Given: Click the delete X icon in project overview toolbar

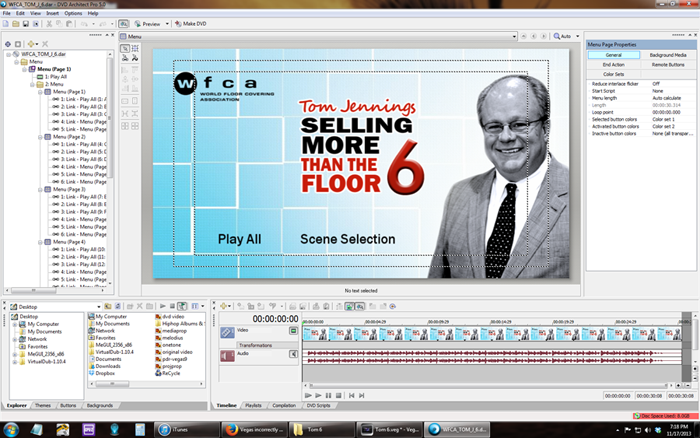Looking at the screenshot, I should click(x=45, y=44).
